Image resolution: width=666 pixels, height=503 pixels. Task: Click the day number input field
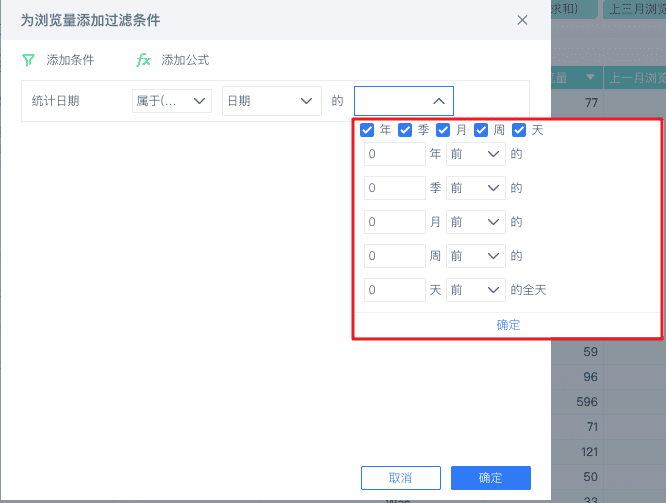[x=395, y=290]
